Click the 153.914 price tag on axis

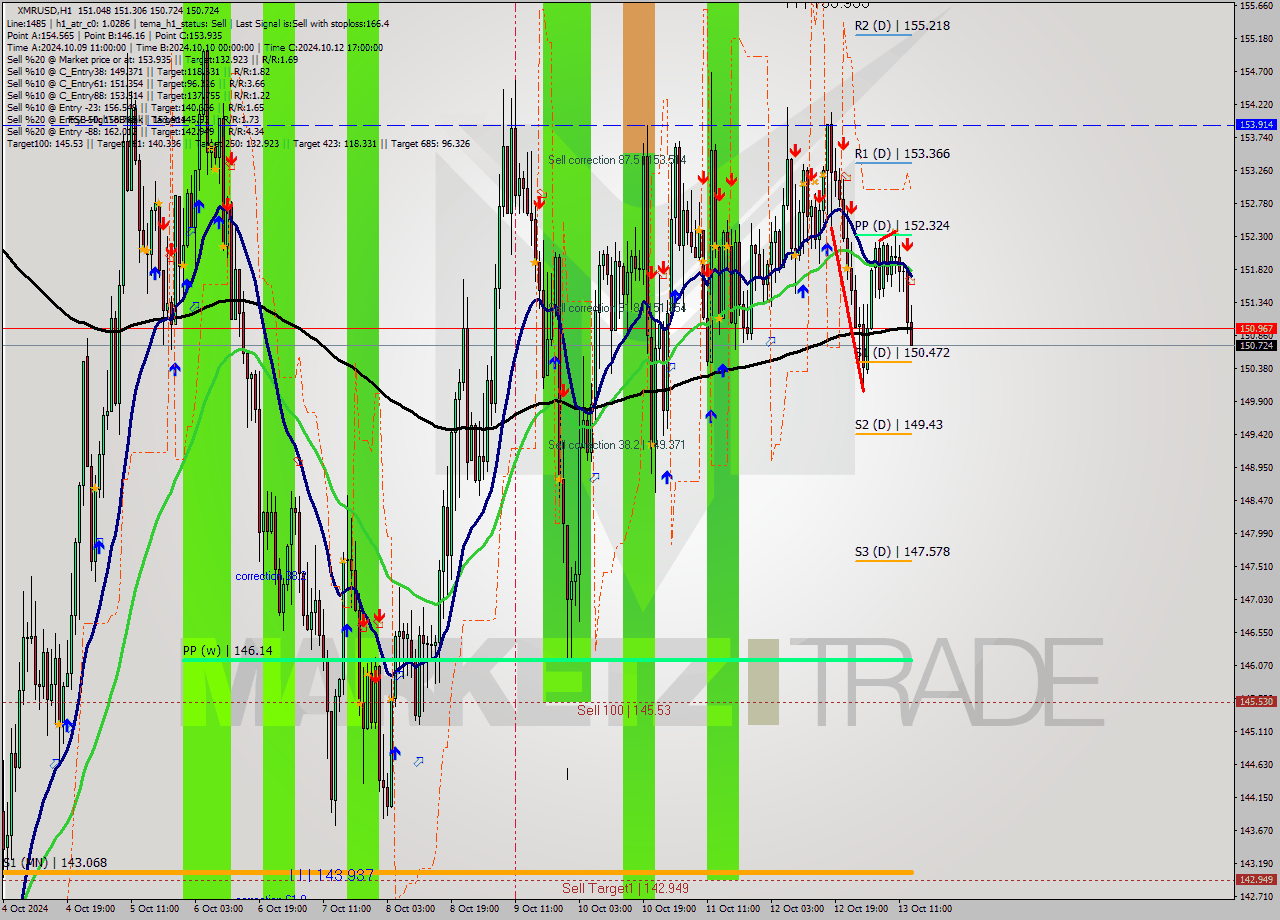(1256, 125)
